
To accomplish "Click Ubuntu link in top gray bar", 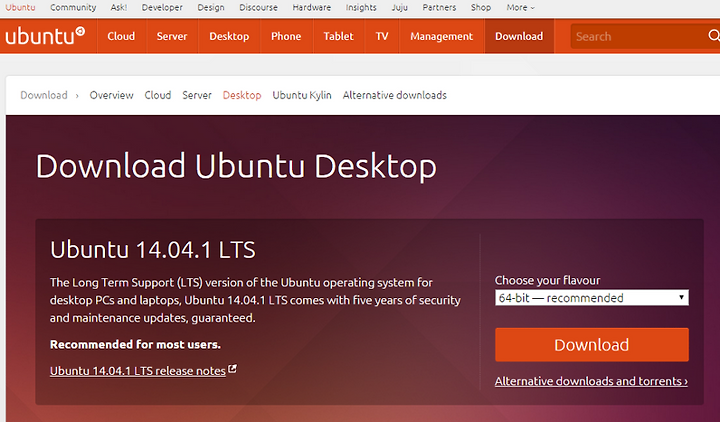I will tap(20, 7).
